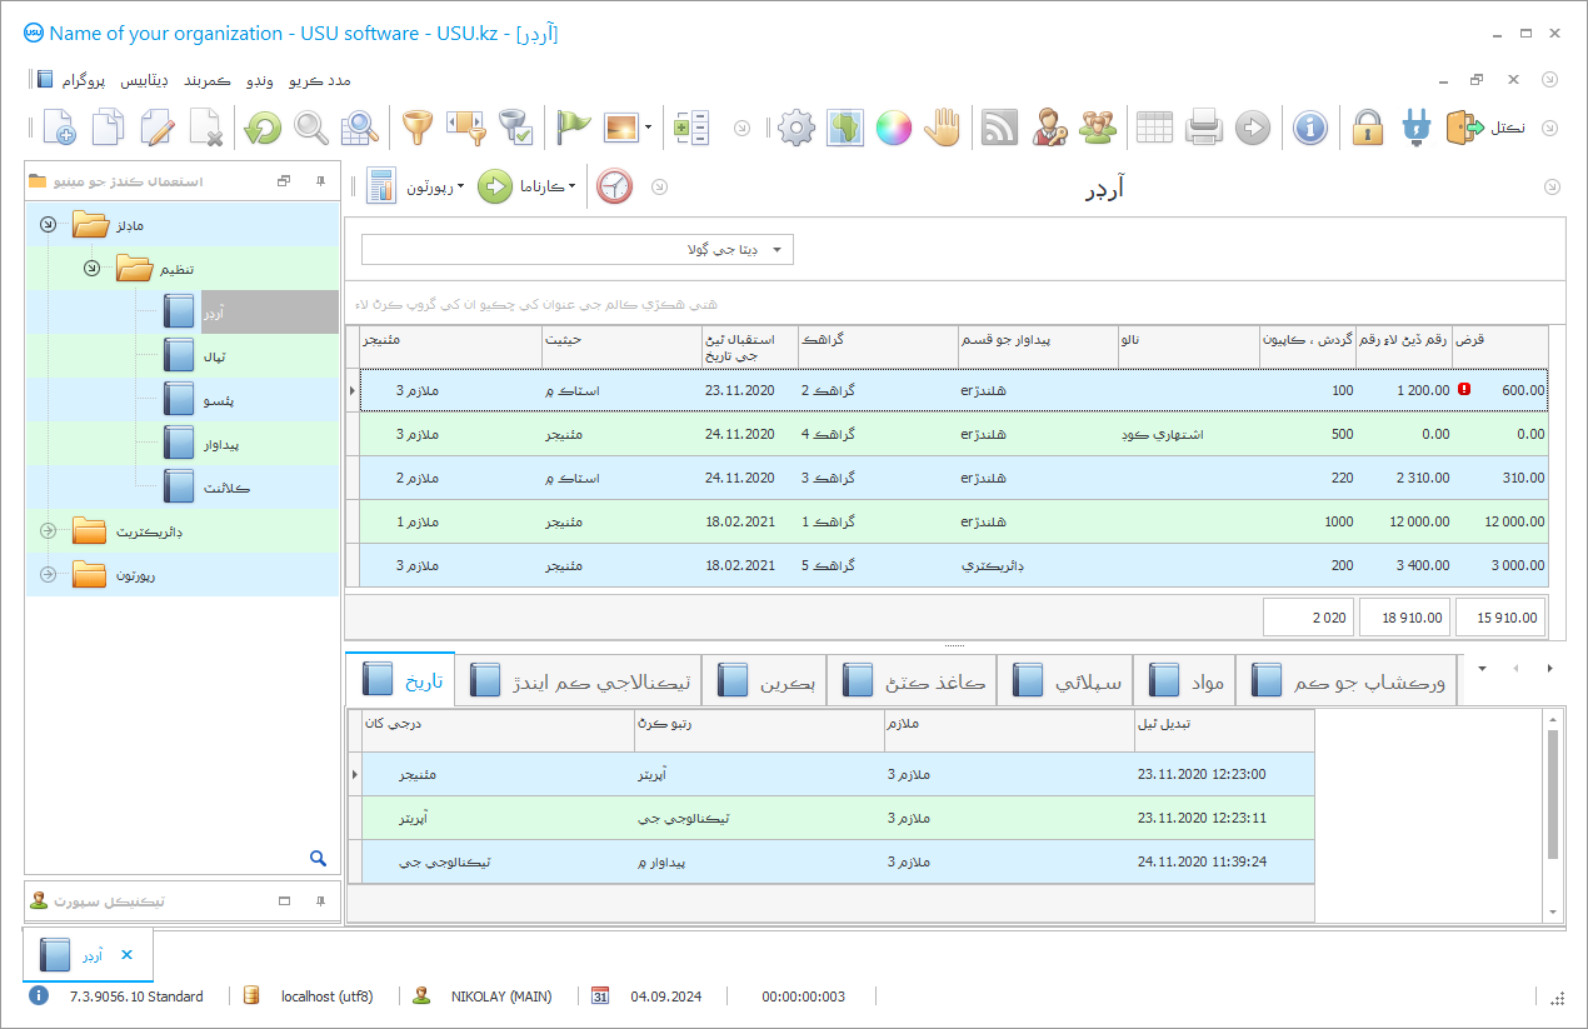This screenshot has width=1588, height=1029.
Task: Click the funnel filter icon
Action: coord(417,128)
